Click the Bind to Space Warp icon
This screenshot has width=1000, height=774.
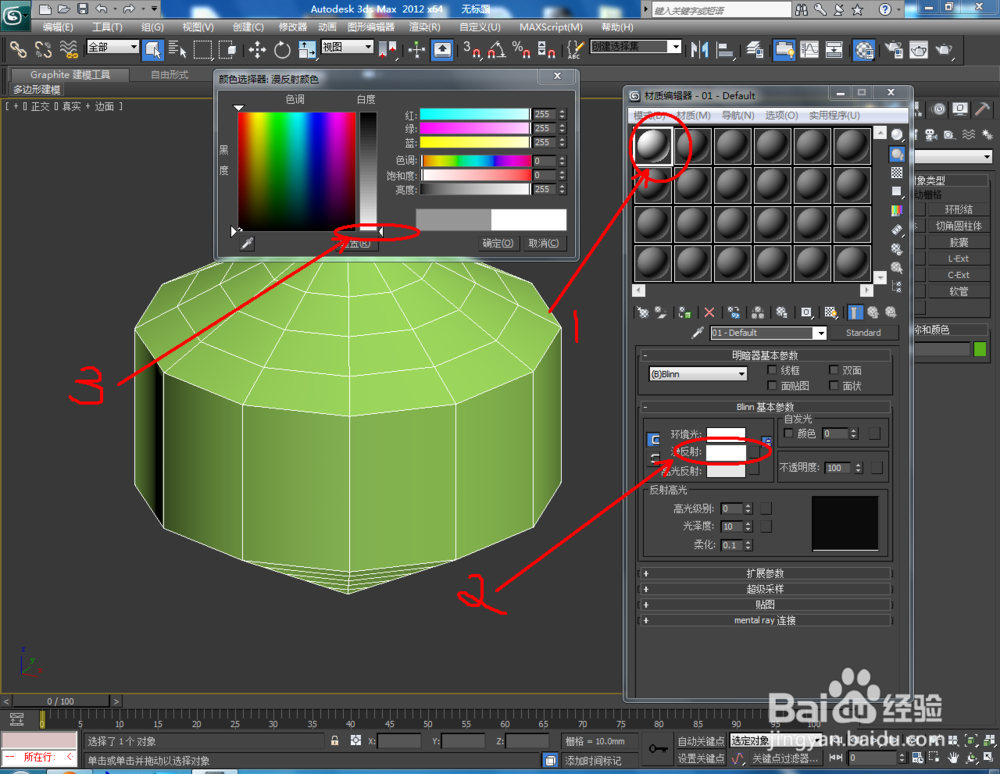tap(68, 49)
